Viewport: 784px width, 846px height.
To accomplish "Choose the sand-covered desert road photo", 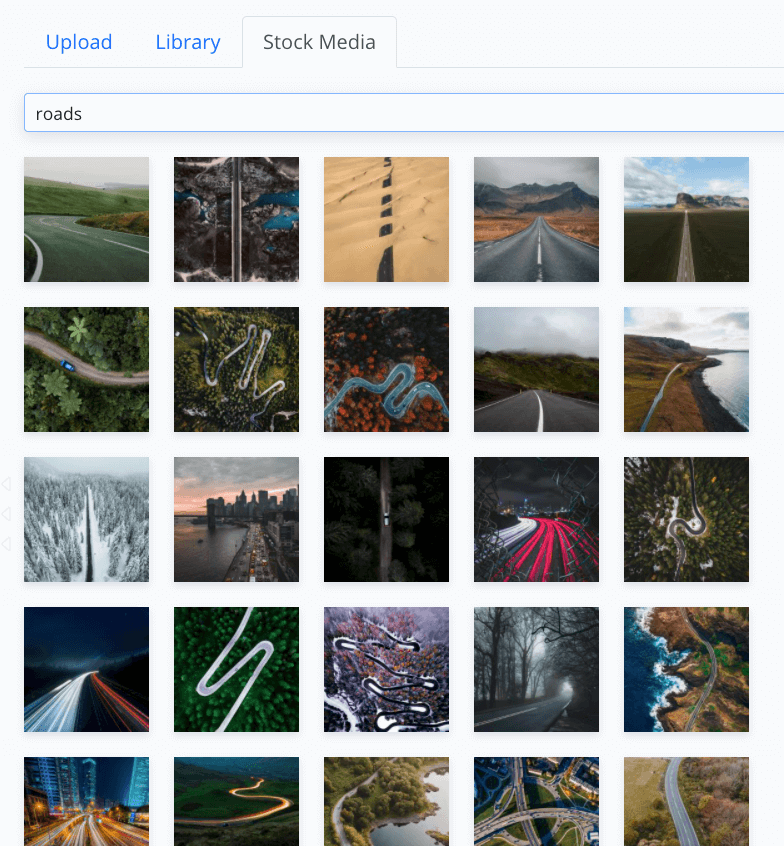I will 386,220.
